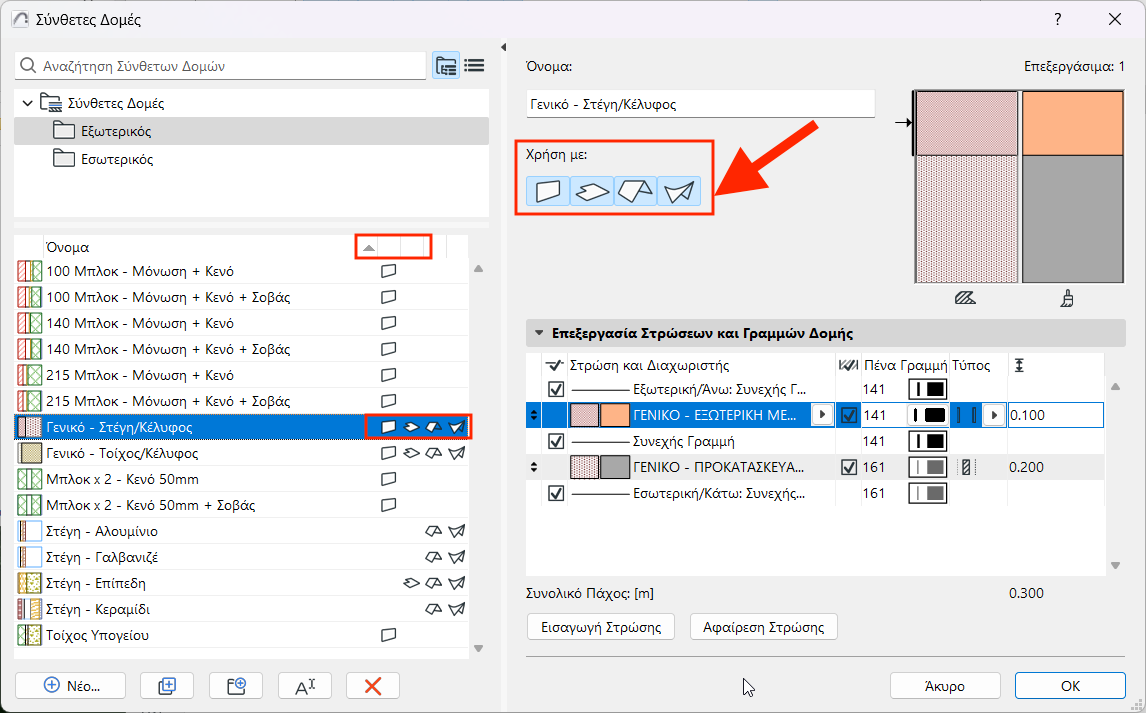
Task: Uncheck Εξωτερική/Άνω separator line checkbox
Action: point(556,389)
